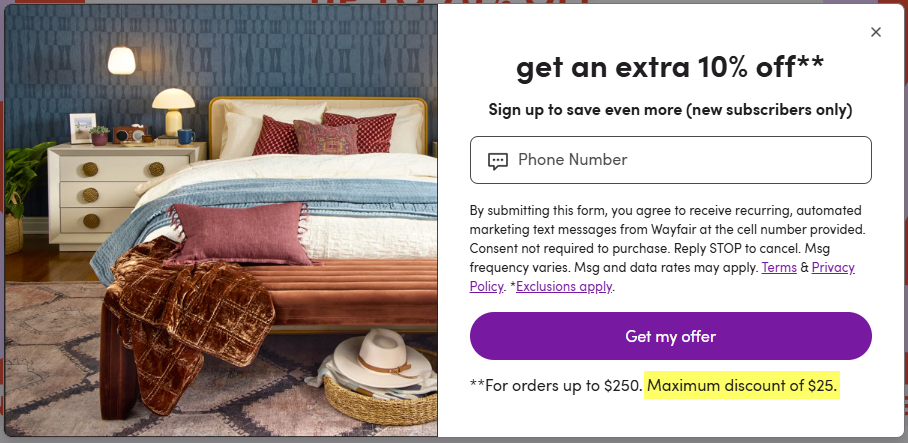Click the Get my offer button
The height and width of the screenshot is (443, 908).
pyautogui.click(x=671, y=336)
